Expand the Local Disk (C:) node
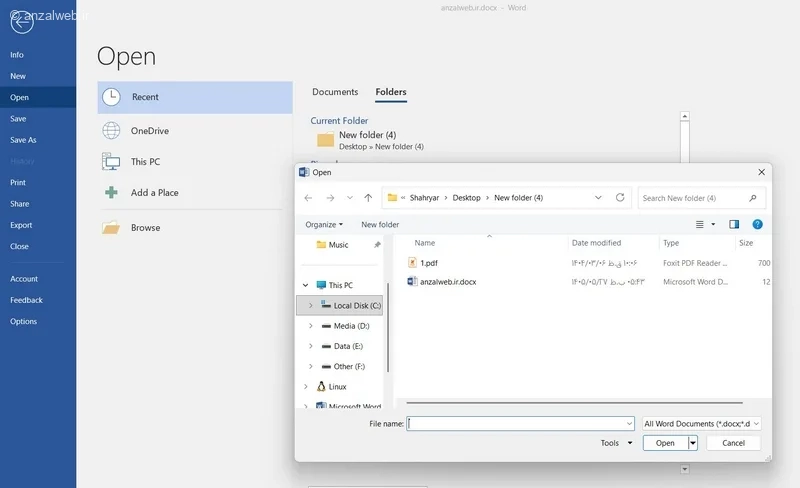800x488 pixels. 311,306
